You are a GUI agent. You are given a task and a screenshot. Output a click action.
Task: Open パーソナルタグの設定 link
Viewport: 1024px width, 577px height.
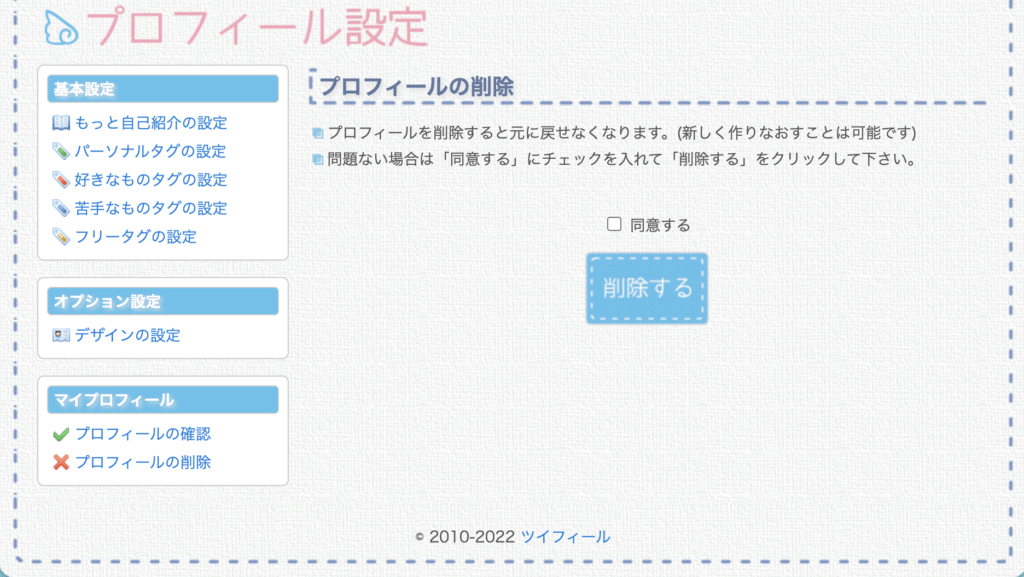coord(150,151)
